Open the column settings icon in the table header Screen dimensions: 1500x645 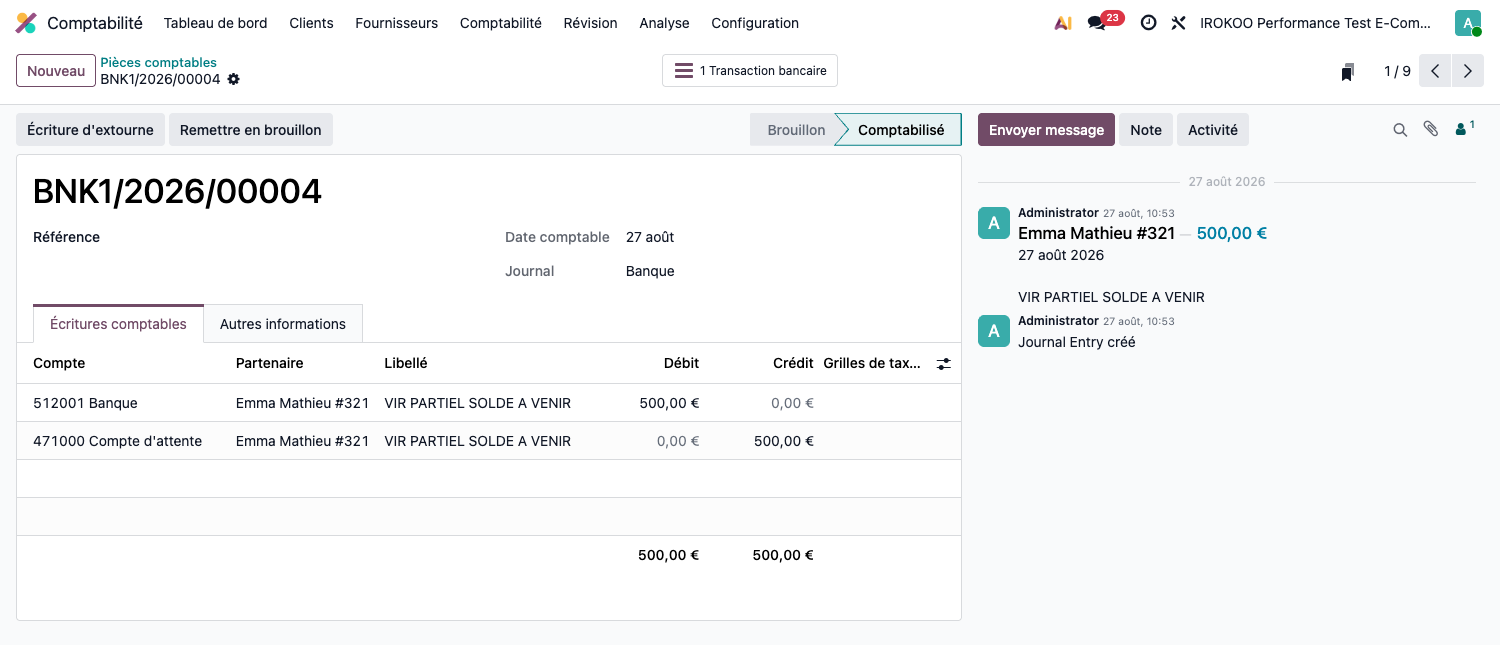(x=943, y=364)
